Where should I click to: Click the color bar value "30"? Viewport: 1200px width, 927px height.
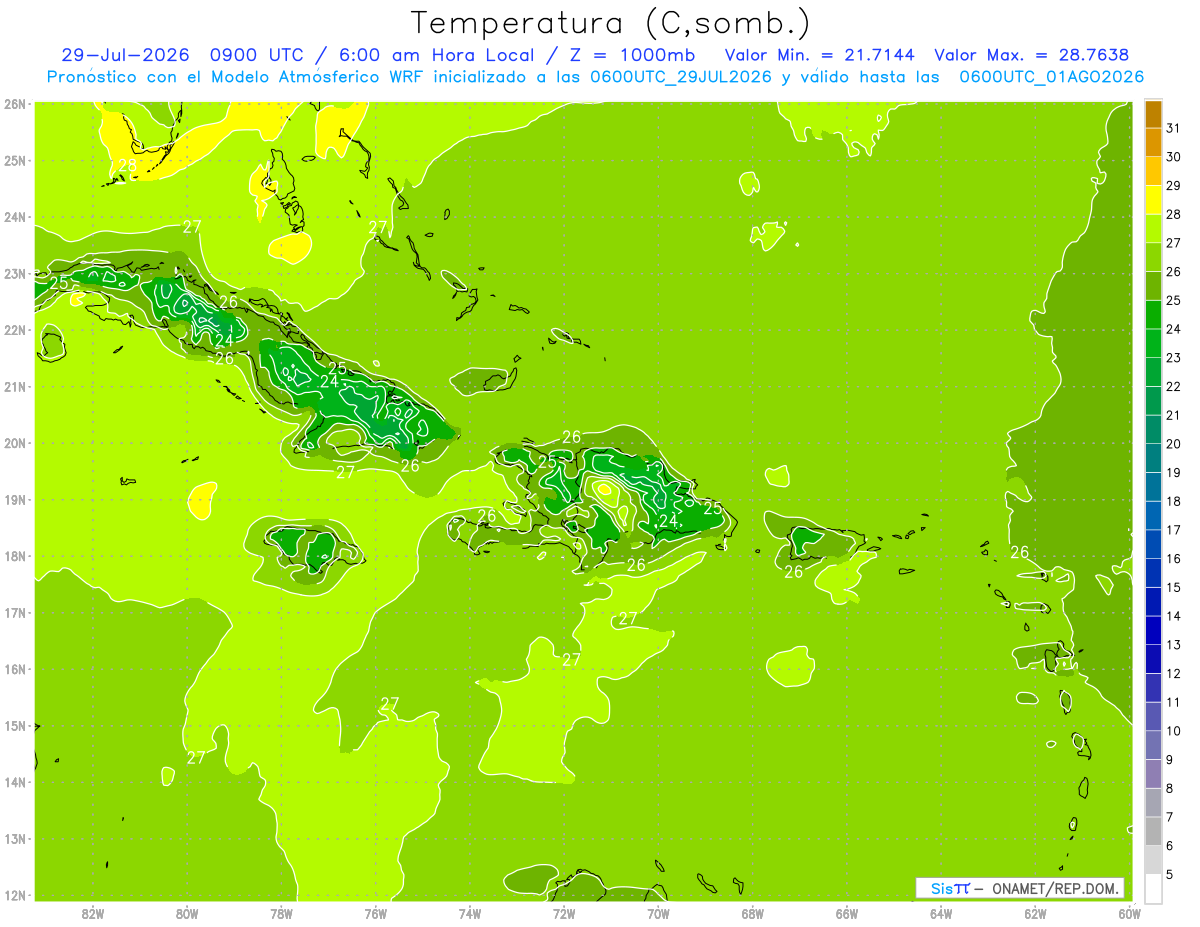pos(1173,157)
